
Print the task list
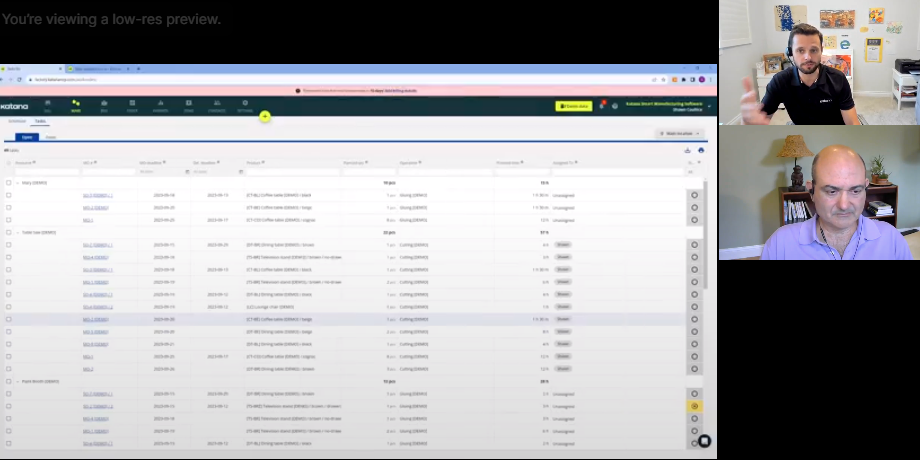(x=701, y=150)
